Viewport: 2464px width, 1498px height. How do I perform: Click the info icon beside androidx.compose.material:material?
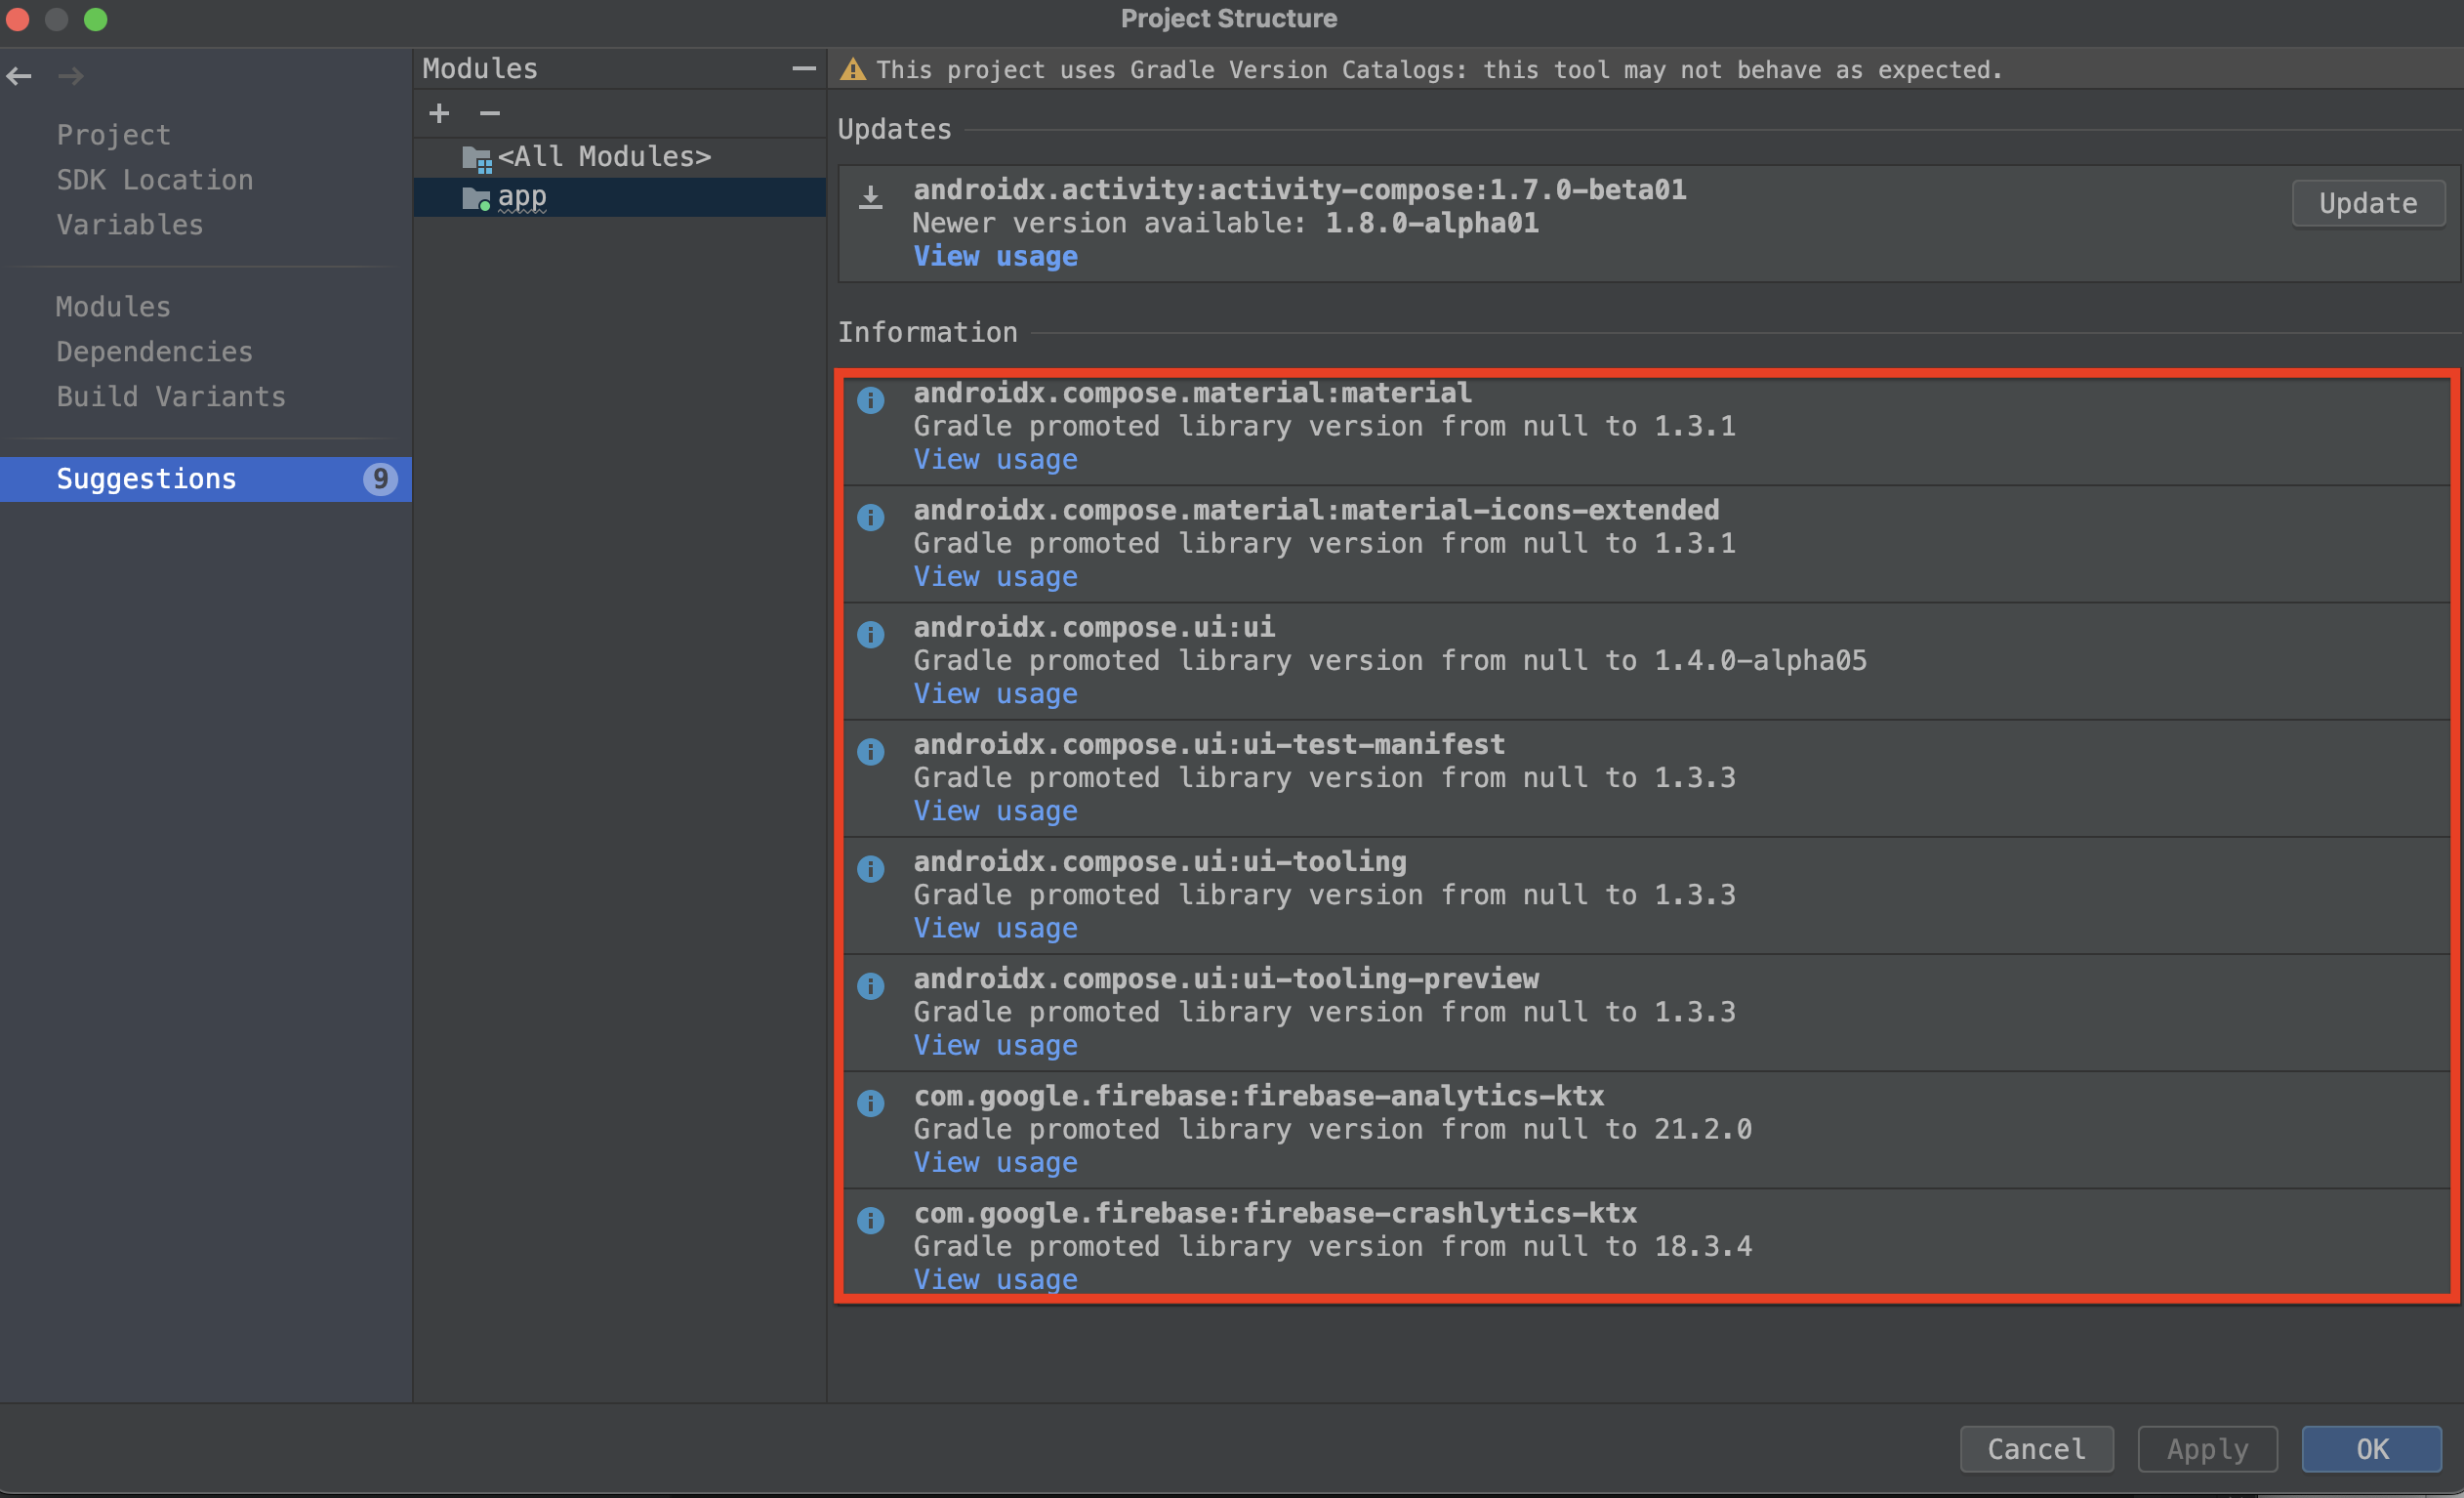870,399
